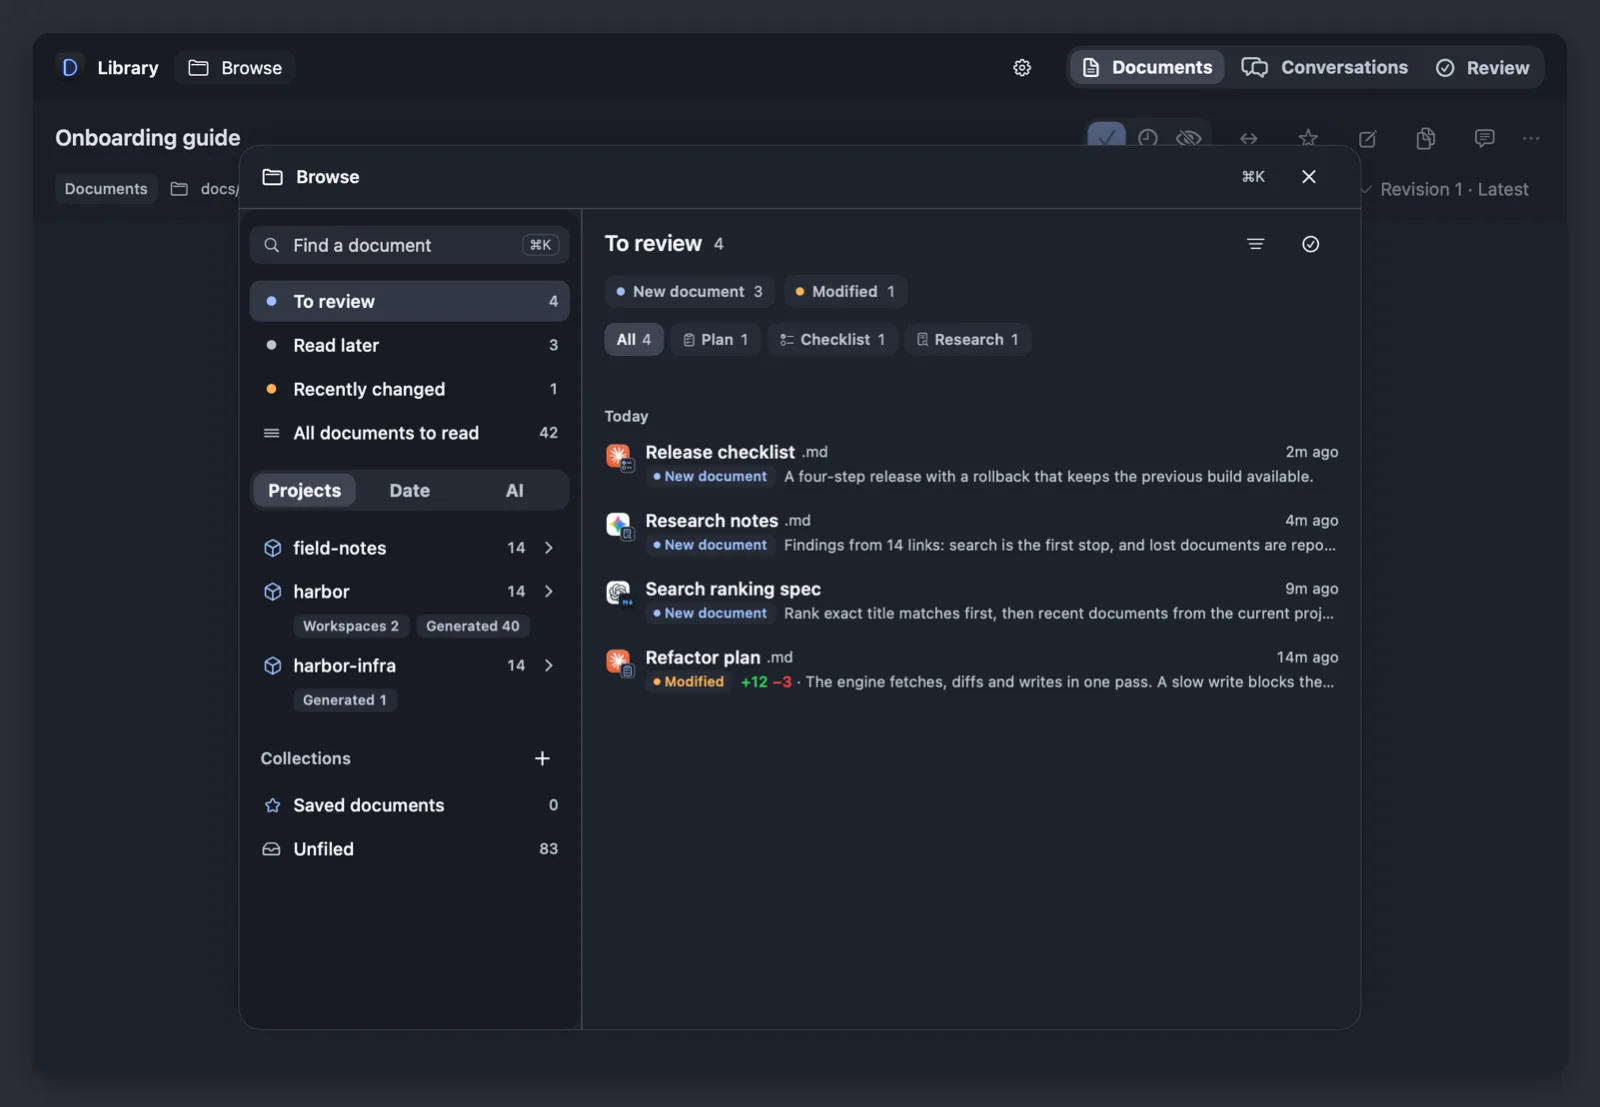Click the history clock icon in toolbar

coord(1148,137)
